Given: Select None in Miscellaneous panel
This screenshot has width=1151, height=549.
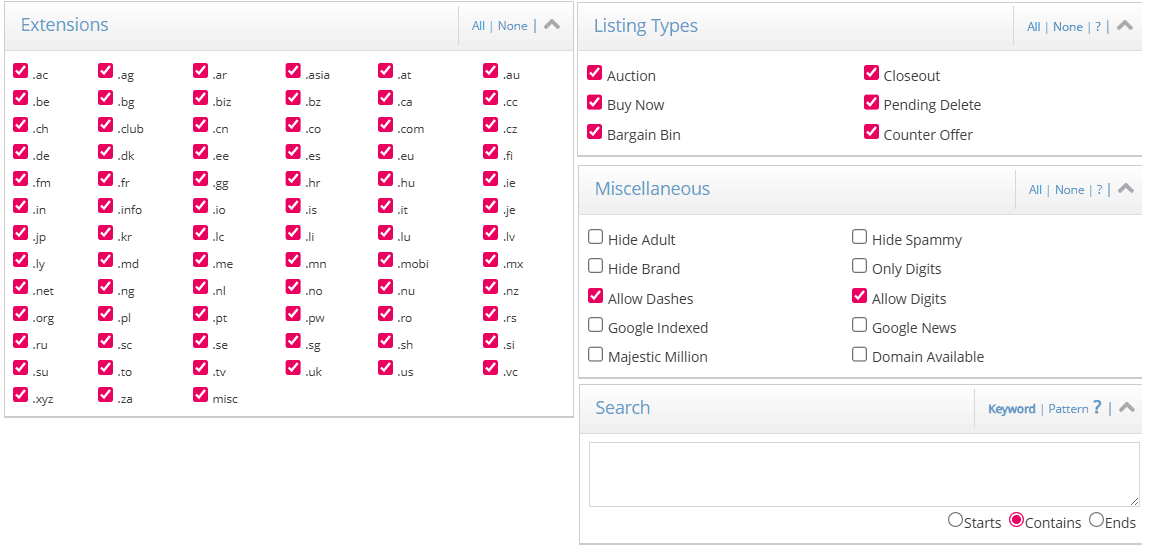Looking at the screenshot, I should point(1070,189).
